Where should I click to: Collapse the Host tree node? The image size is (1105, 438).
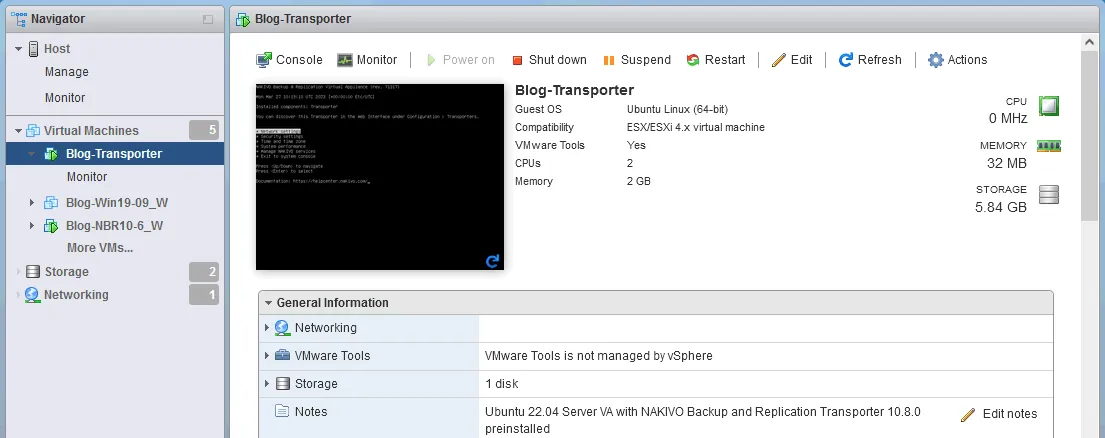[18, 49]
